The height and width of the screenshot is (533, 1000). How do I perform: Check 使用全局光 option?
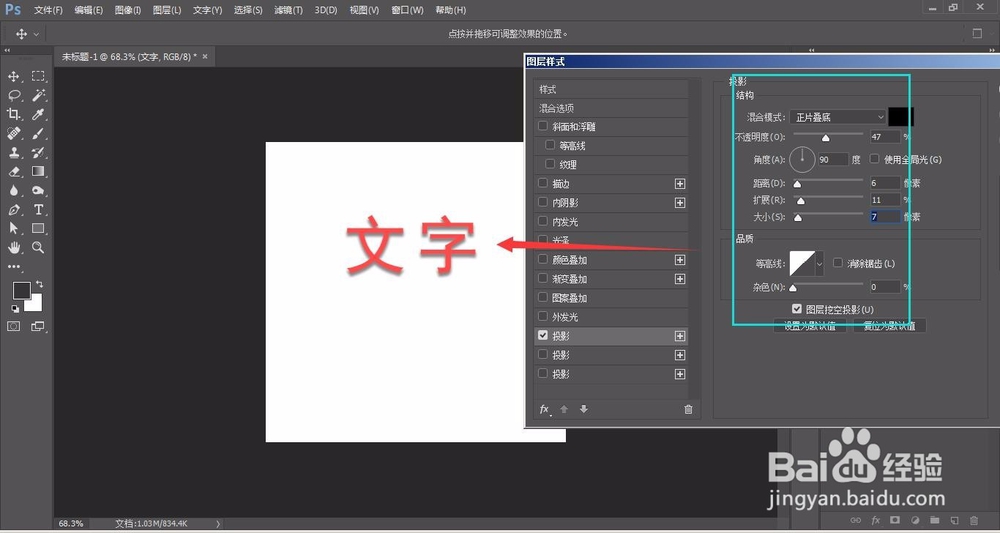coord(874,159)
